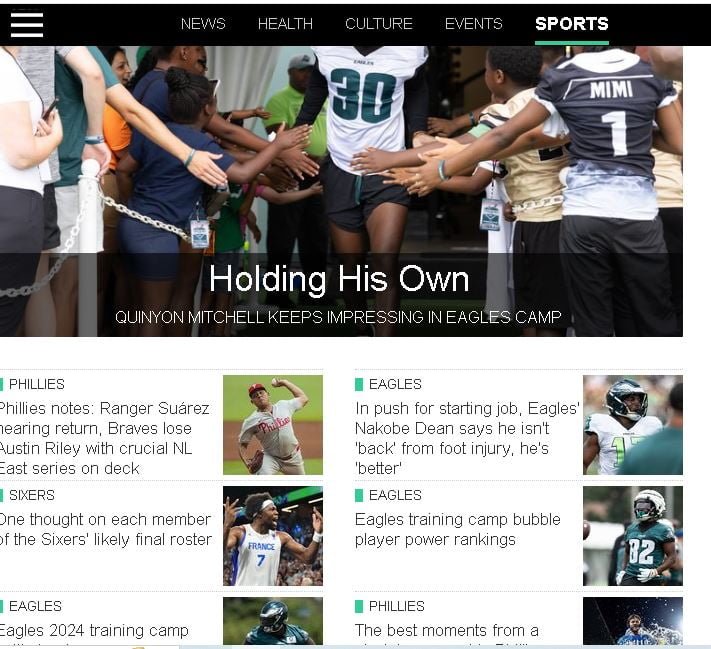
Task: Open the HEALTH section
Action: click(x=285, y=24)
